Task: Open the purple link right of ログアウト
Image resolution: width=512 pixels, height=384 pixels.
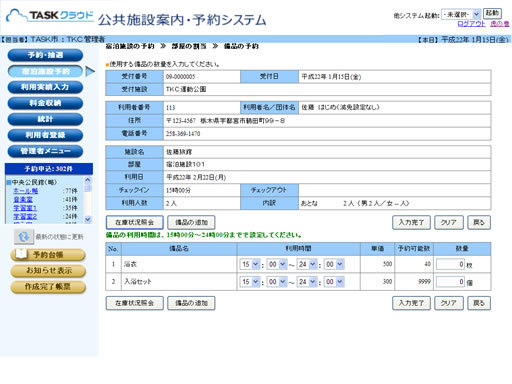Action: tap(500, 24)
